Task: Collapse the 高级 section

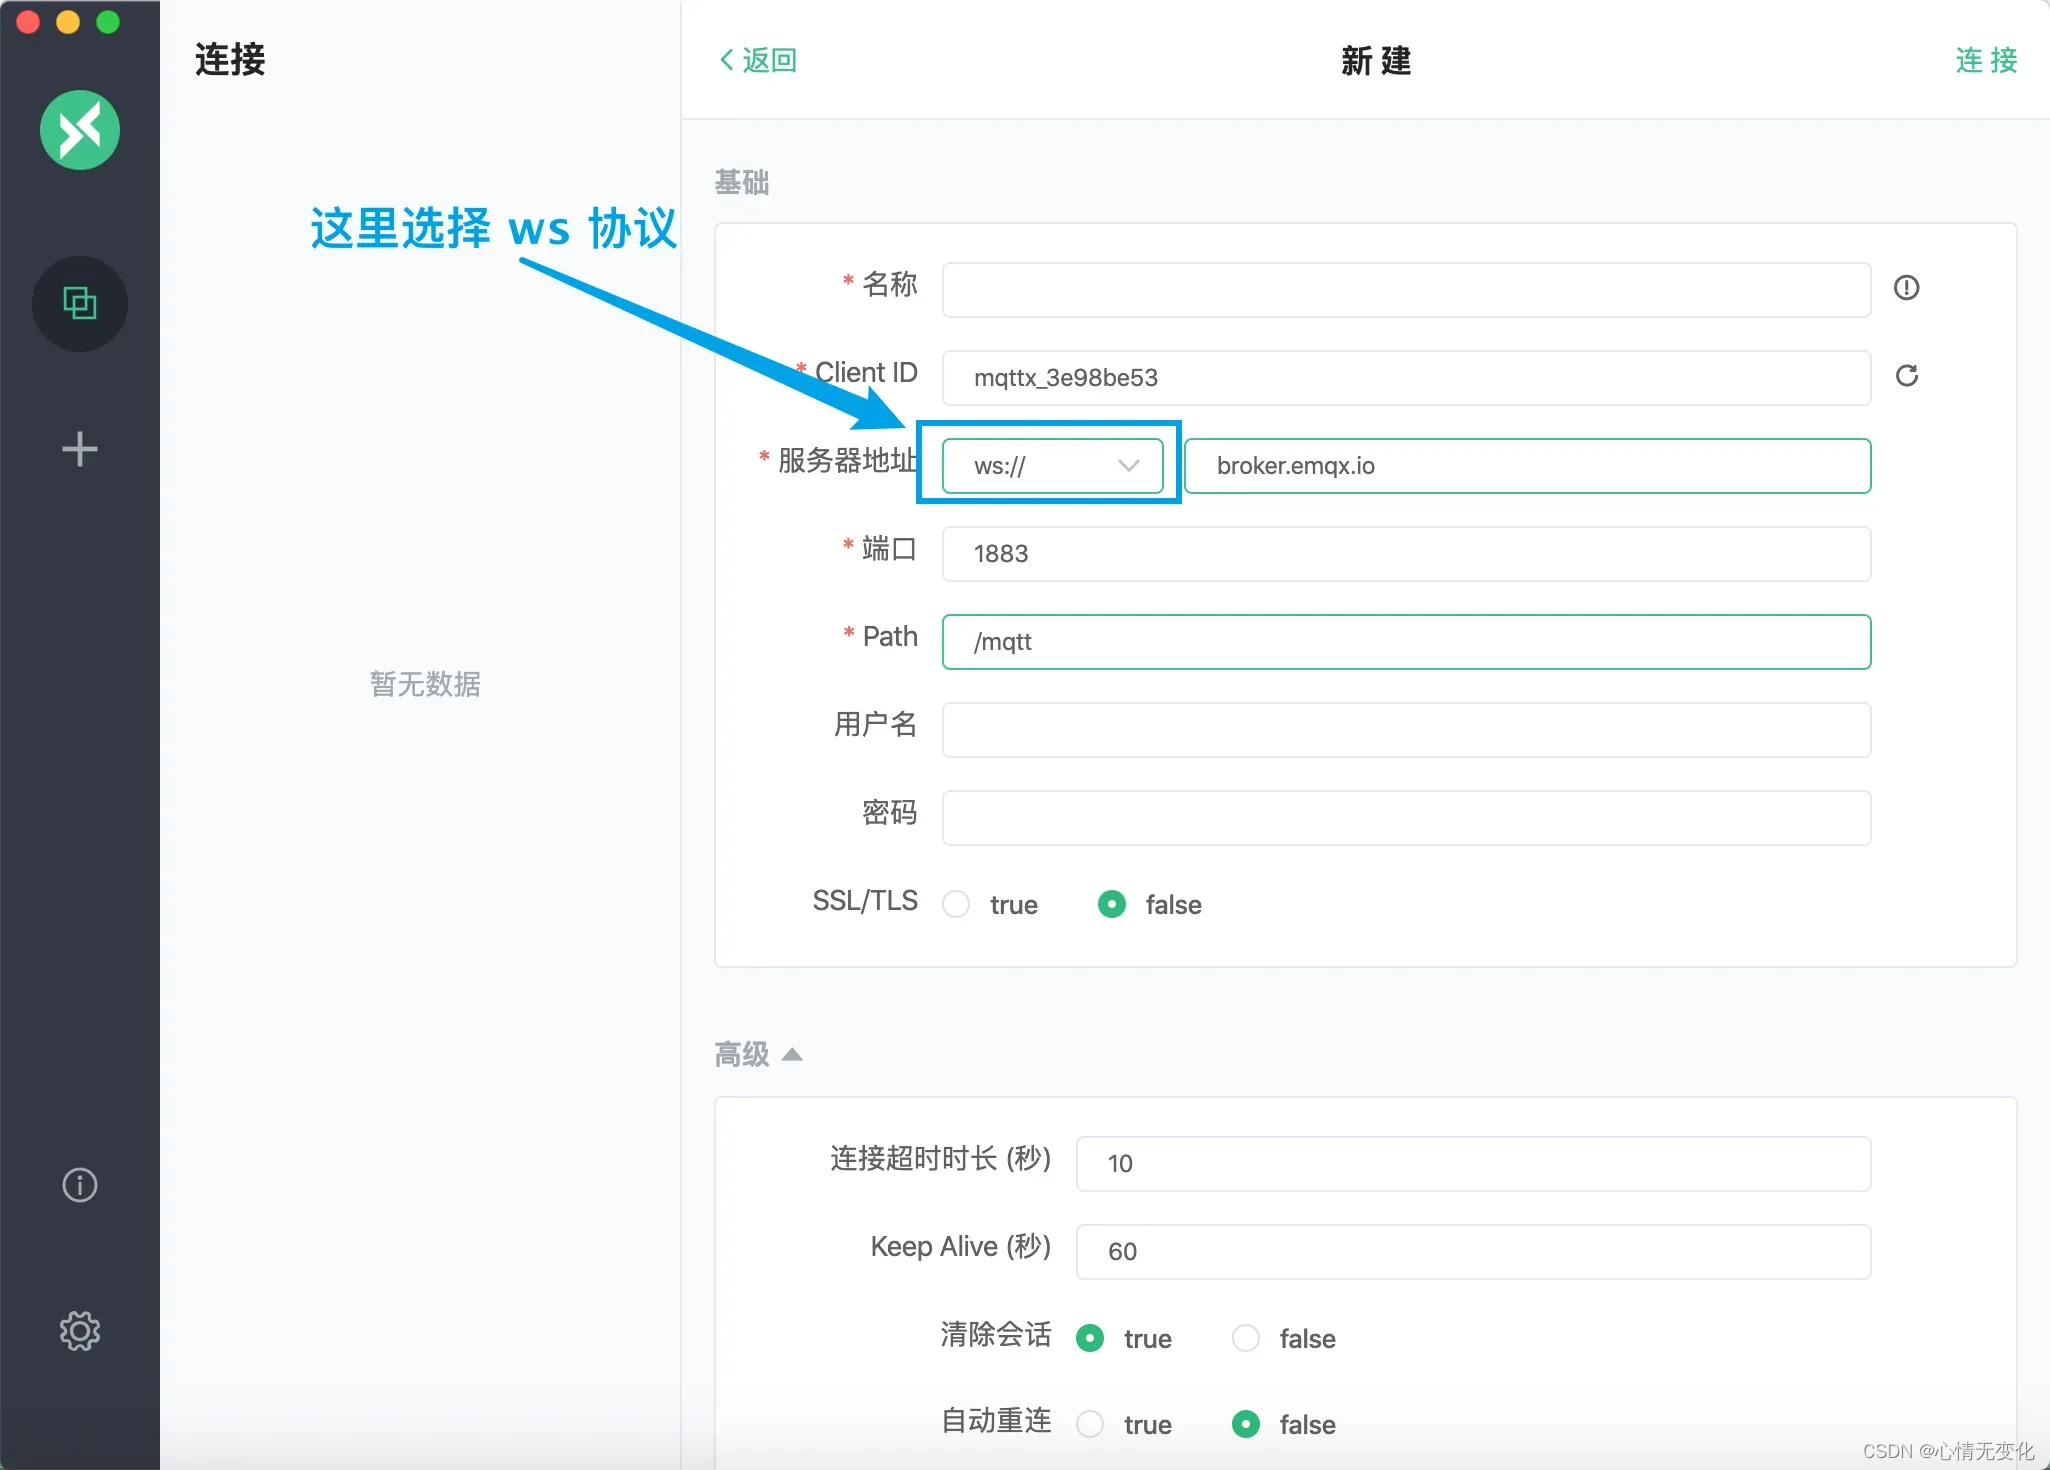Action: (x=791, y=1053)
